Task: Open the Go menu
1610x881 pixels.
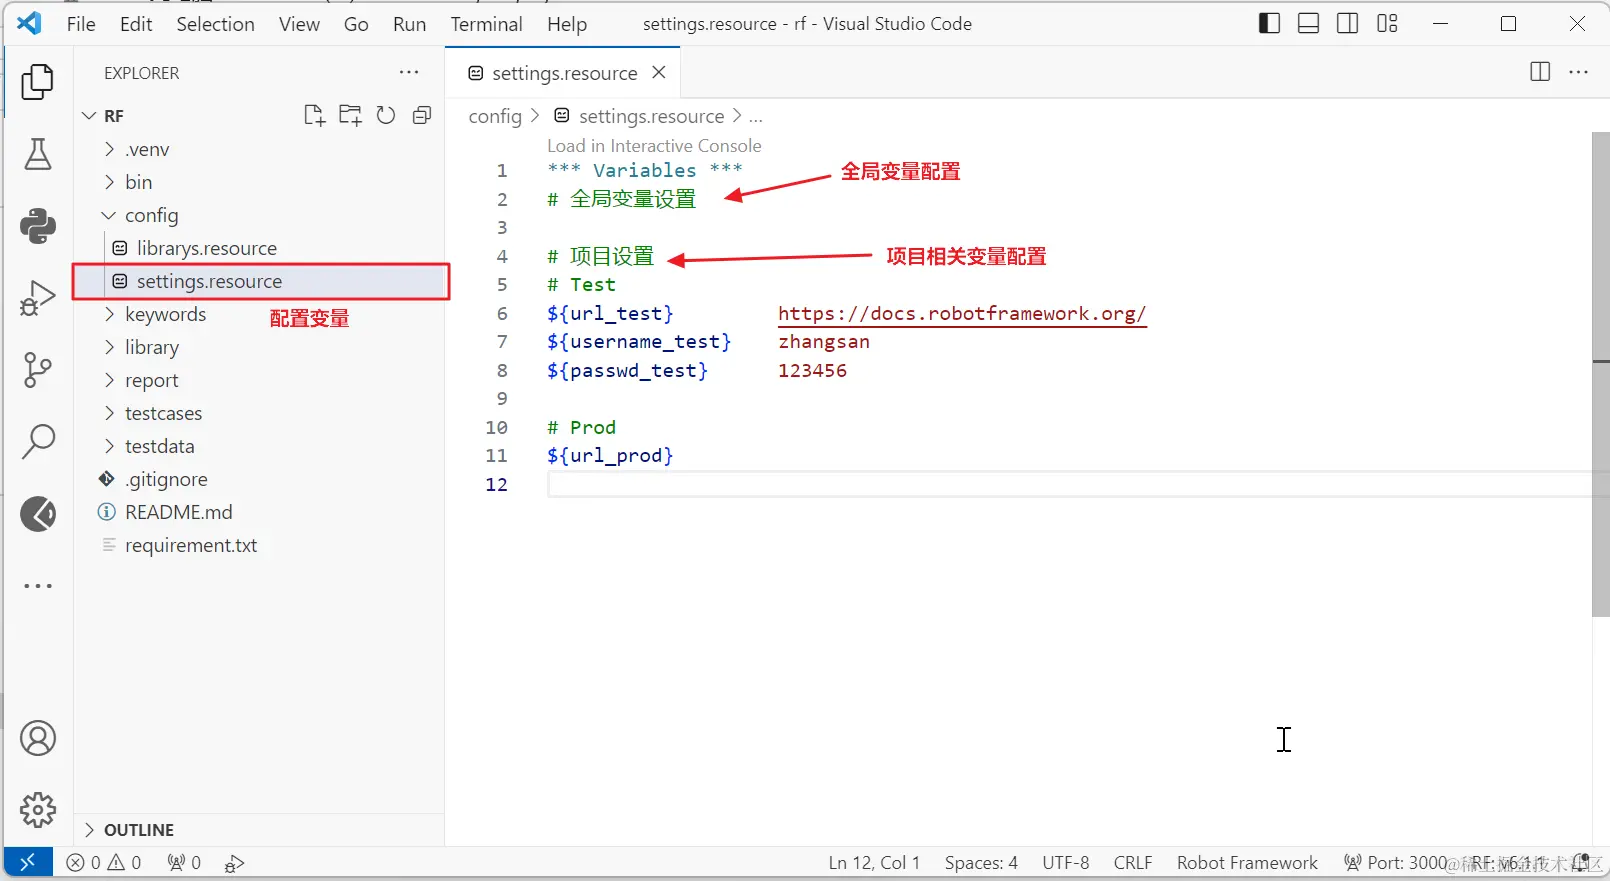Action: coord(356,24)
